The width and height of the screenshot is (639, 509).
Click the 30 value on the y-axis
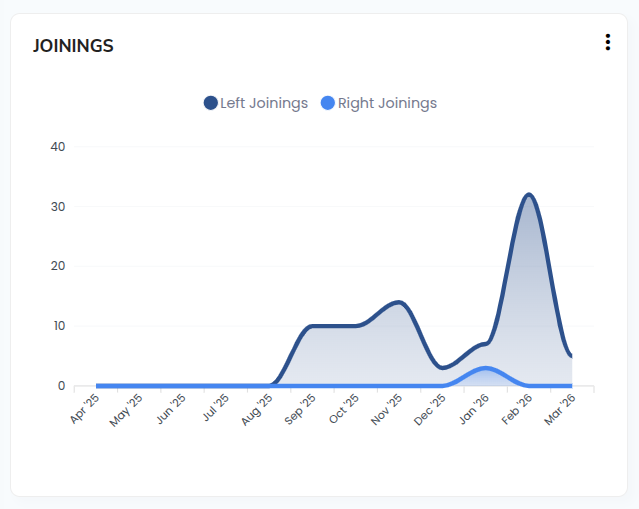point(57,207)
